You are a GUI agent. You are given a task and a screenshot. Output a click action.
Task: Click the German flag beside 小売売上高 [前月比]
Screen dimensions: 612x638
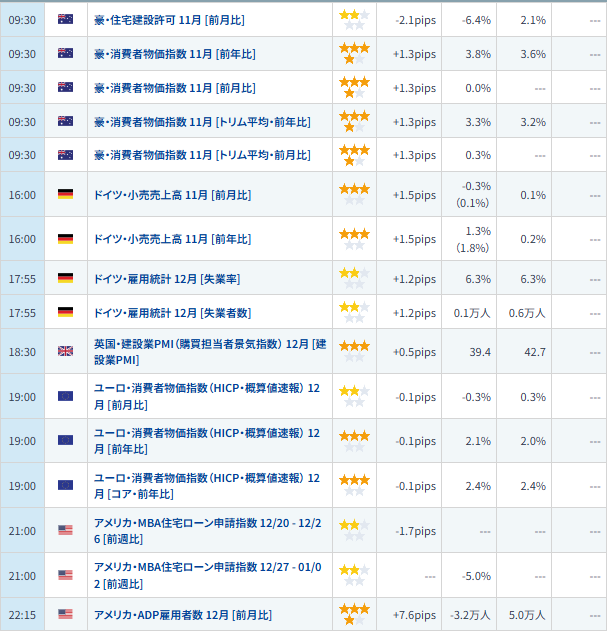click(65, 195)
